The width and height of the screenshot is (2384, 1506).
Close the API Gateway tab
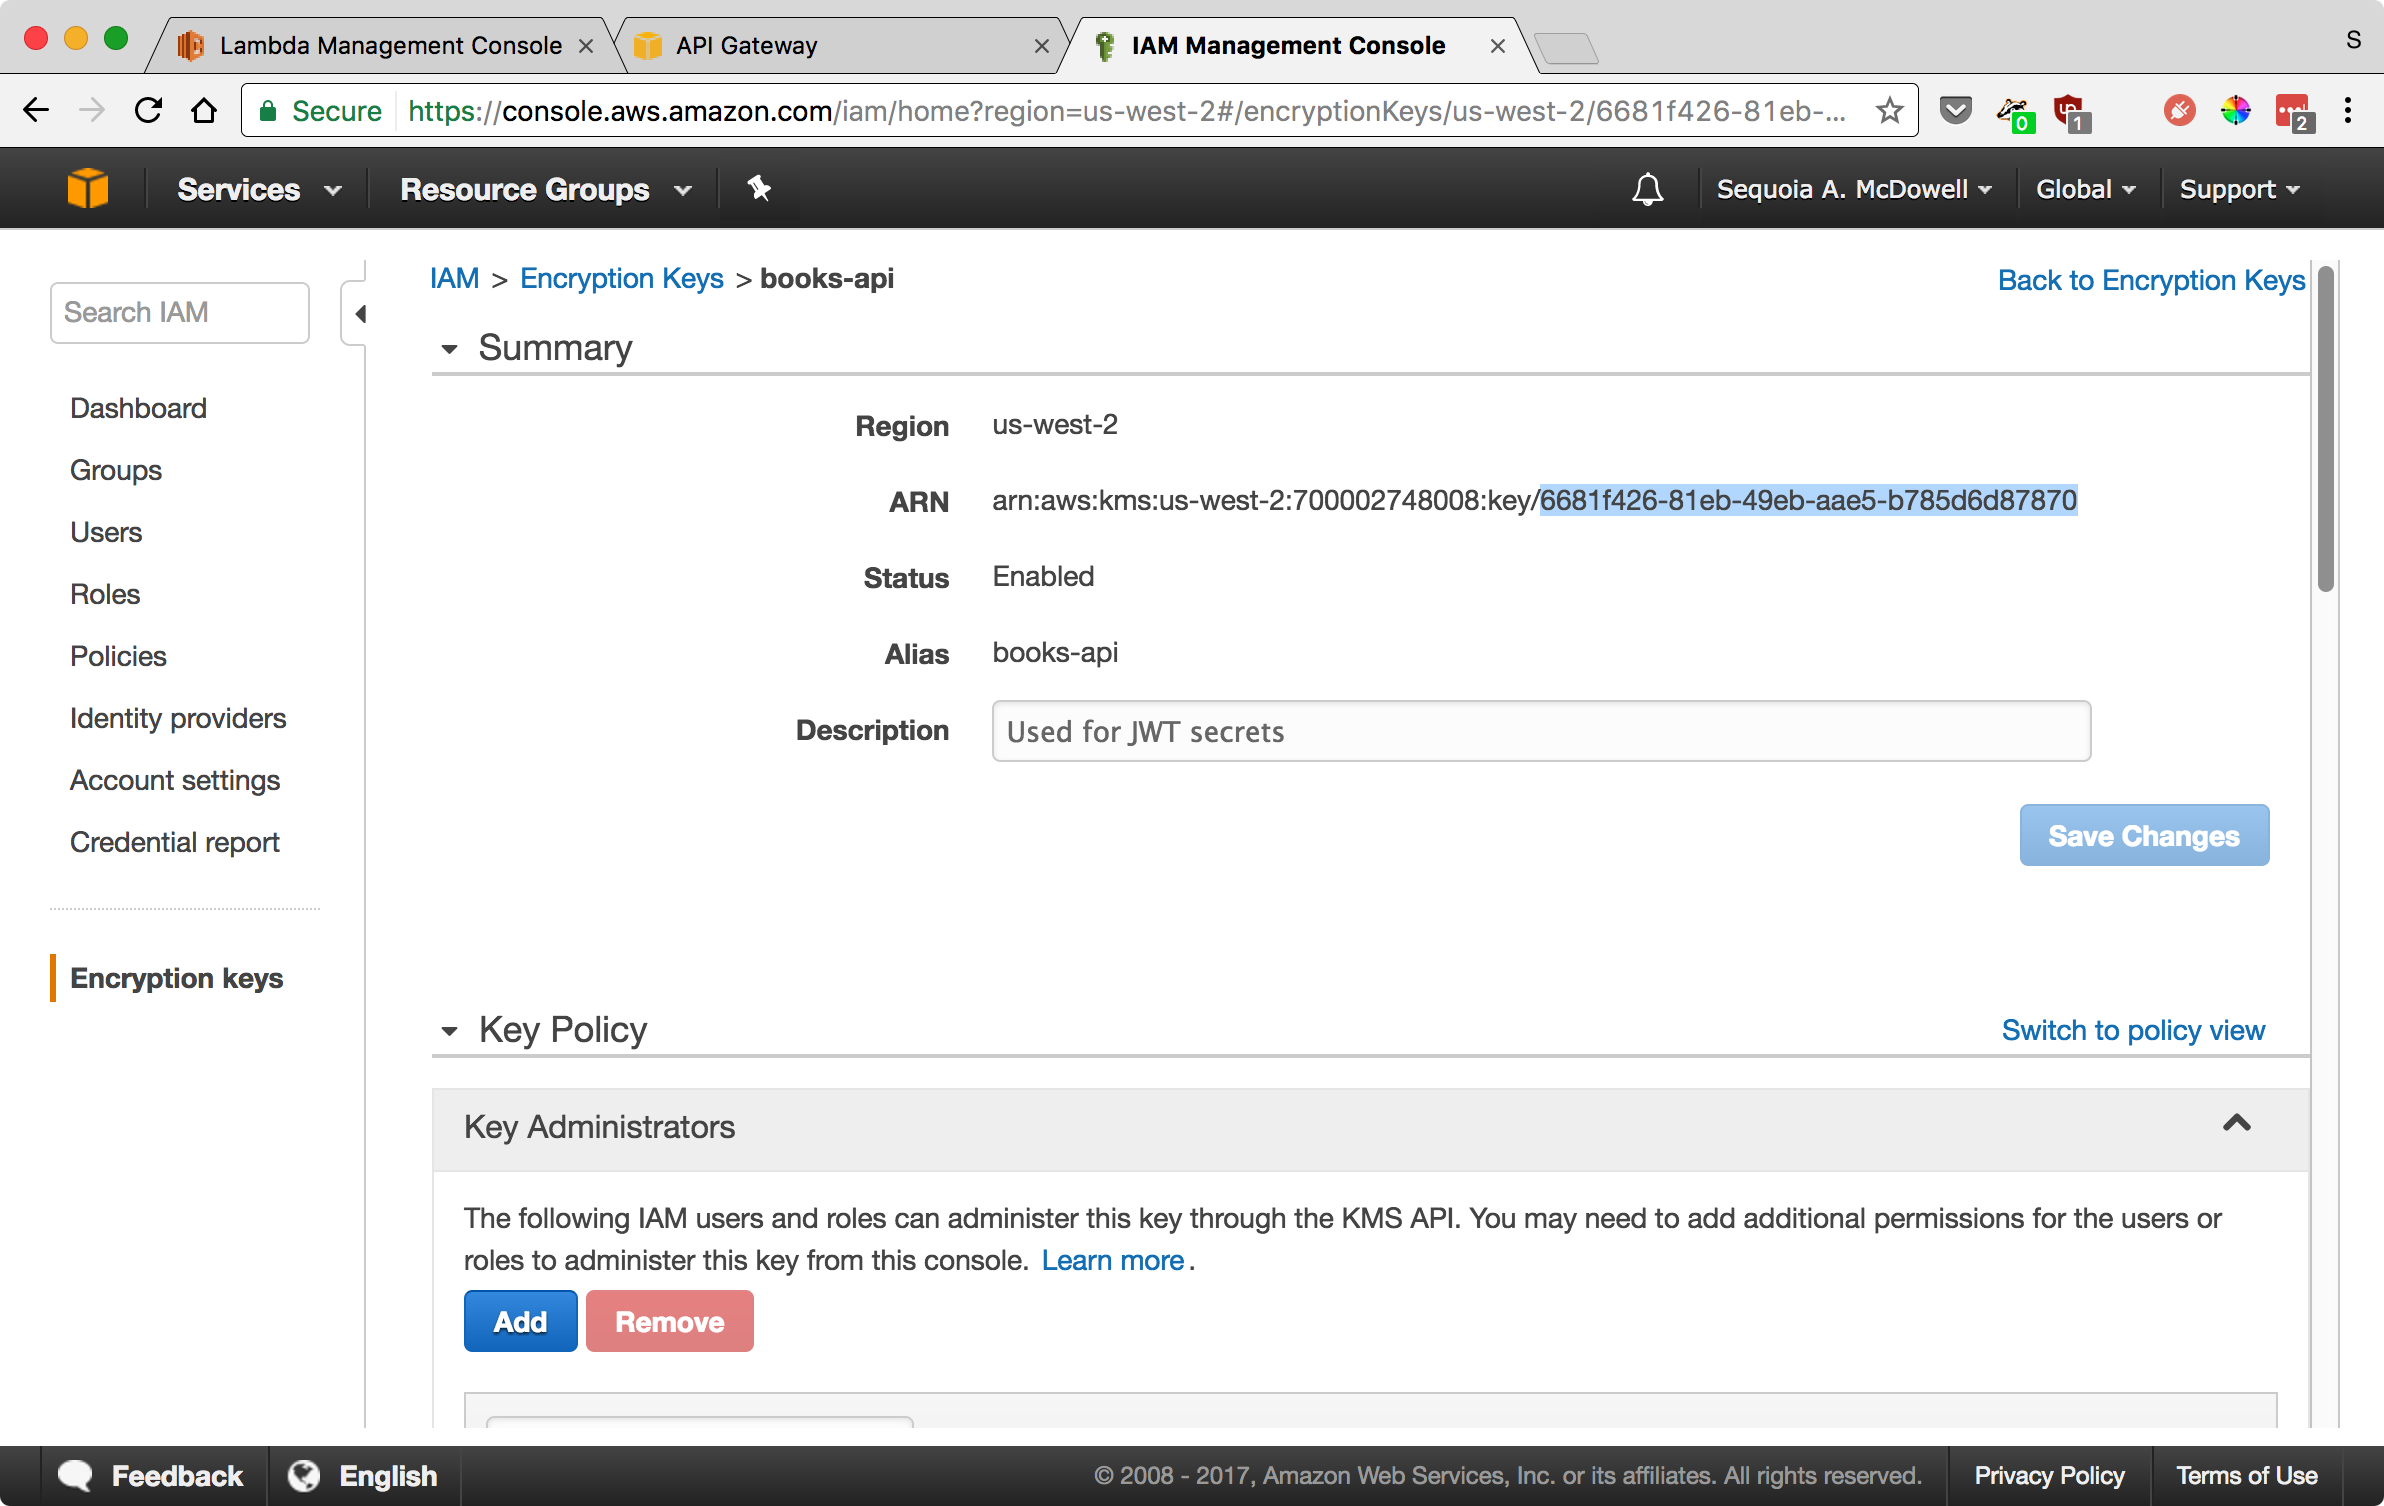pos(1041,46)
